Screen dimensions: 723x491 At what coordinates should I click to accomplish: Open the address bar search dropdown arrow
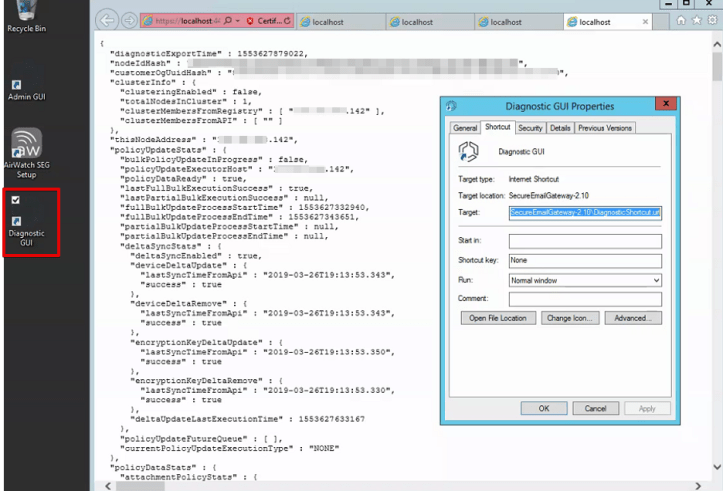236,21
